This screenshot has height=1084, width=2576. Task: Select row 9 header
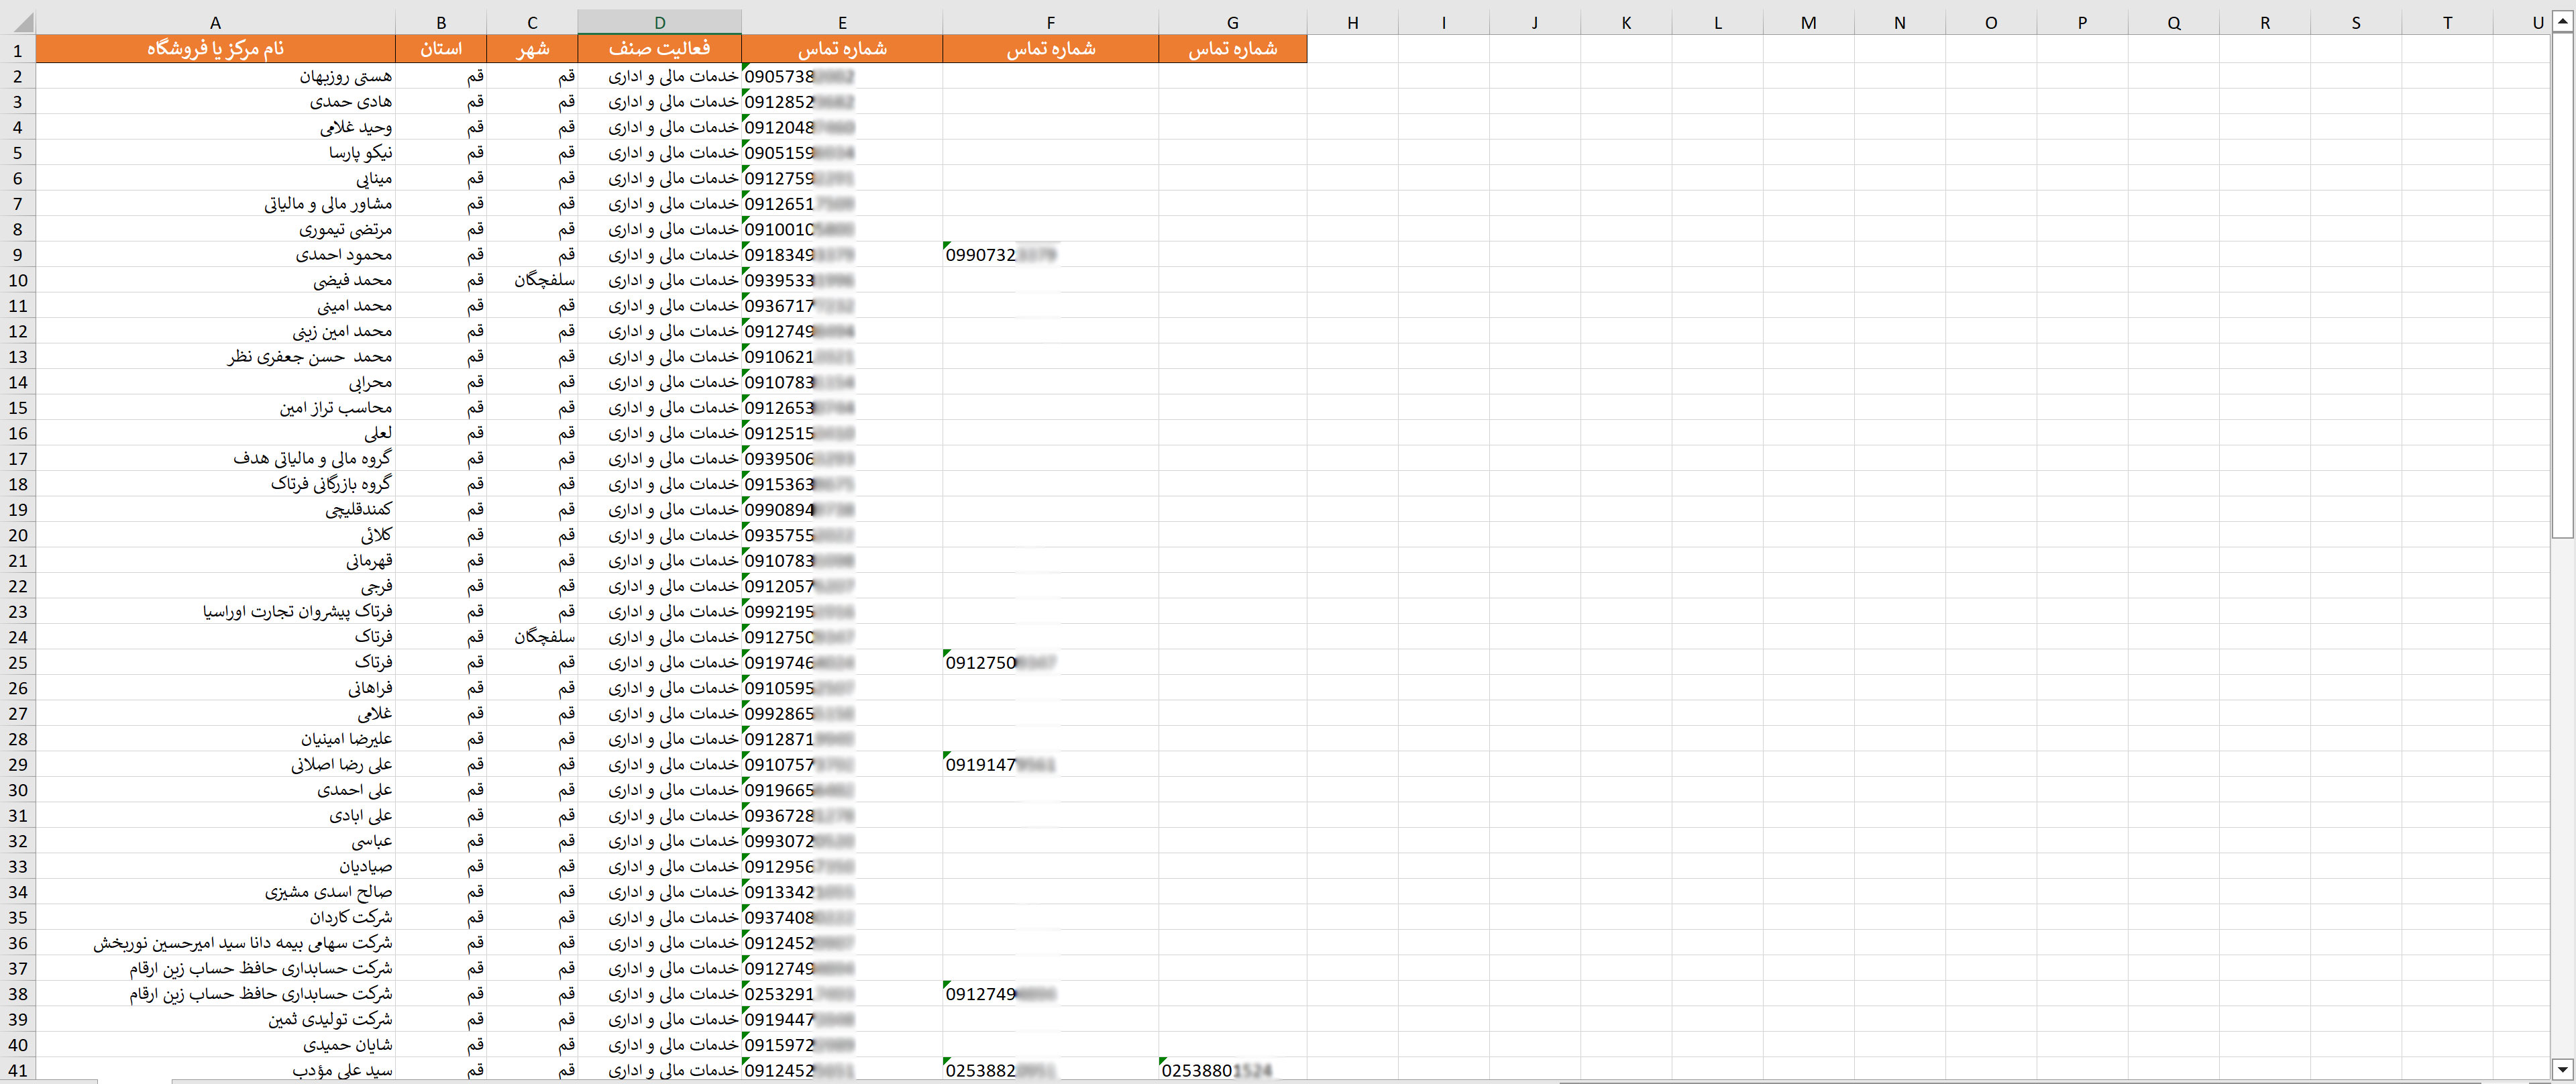[x=18, y=254]
